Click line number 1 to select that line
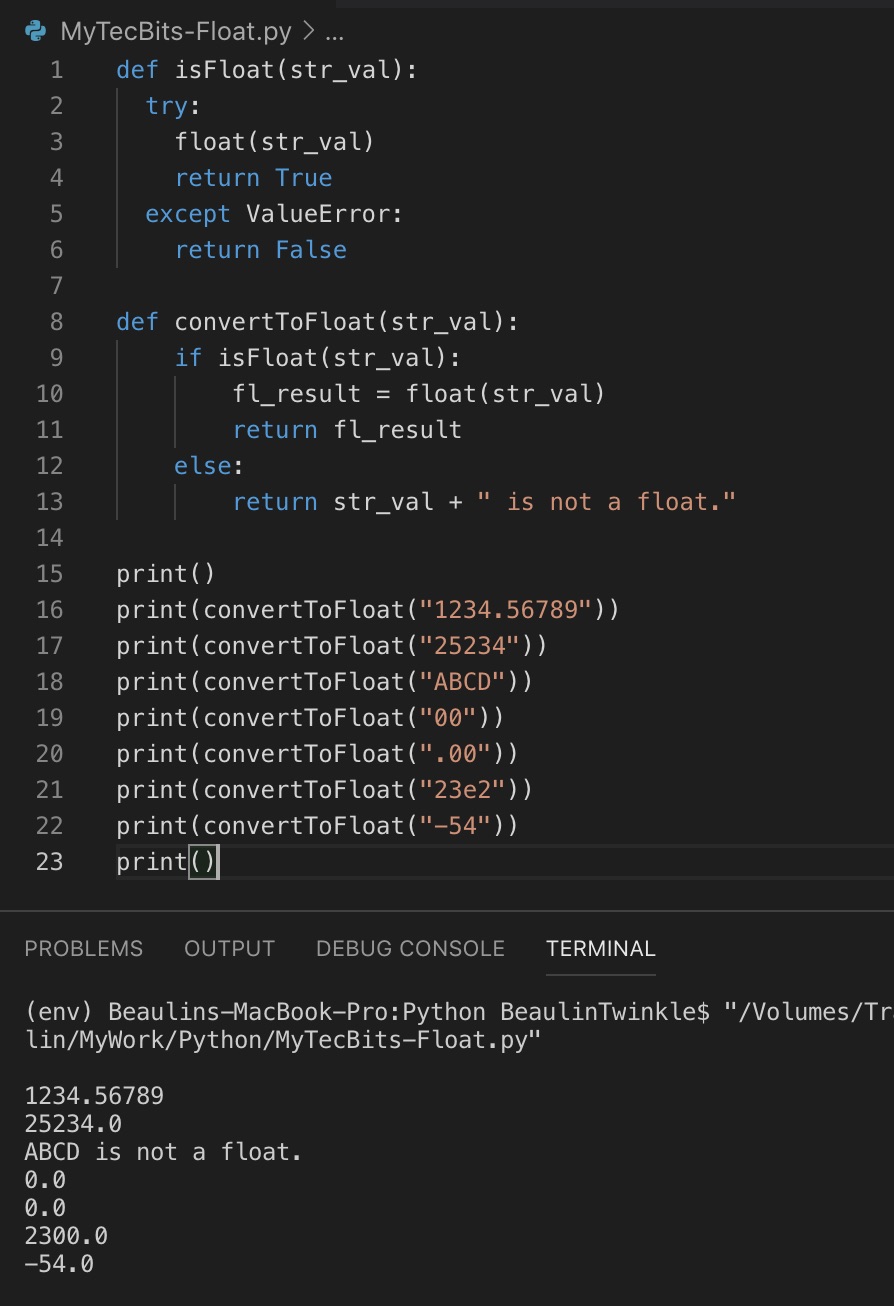Image resolution: width=894 pixels, height=1306 pixels. coord(56,69)
